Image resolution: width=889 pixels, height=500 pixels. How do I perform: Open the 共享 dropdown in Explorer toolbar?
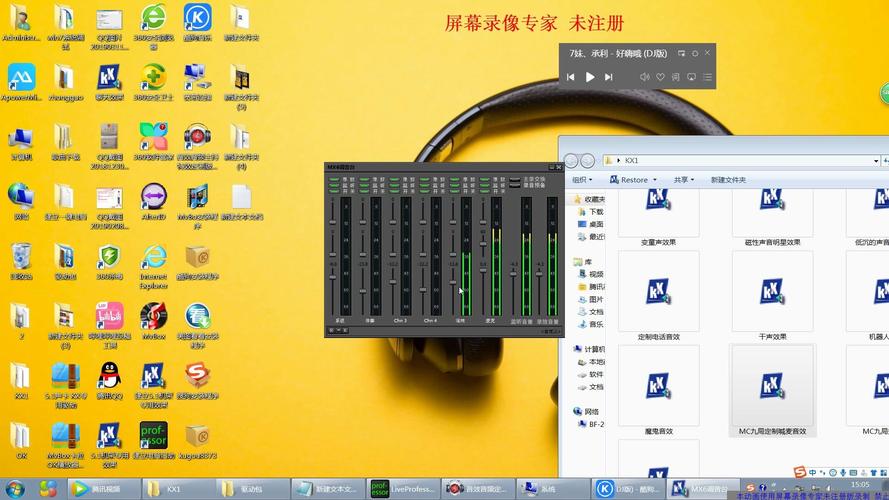tap(684, 180)
